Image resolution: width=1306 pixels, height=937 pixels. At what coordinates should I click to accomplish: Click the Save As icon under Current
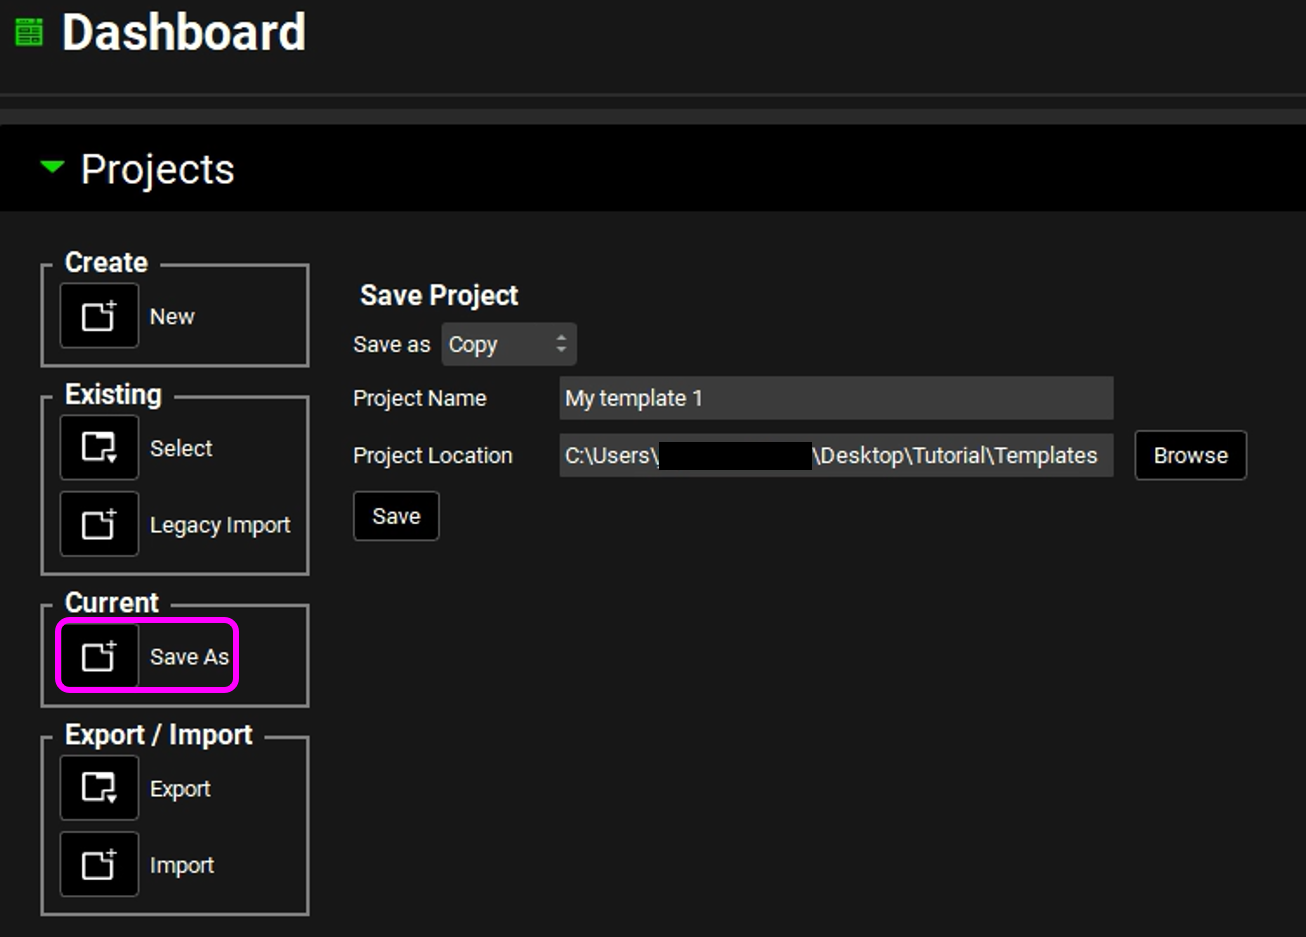99,657
